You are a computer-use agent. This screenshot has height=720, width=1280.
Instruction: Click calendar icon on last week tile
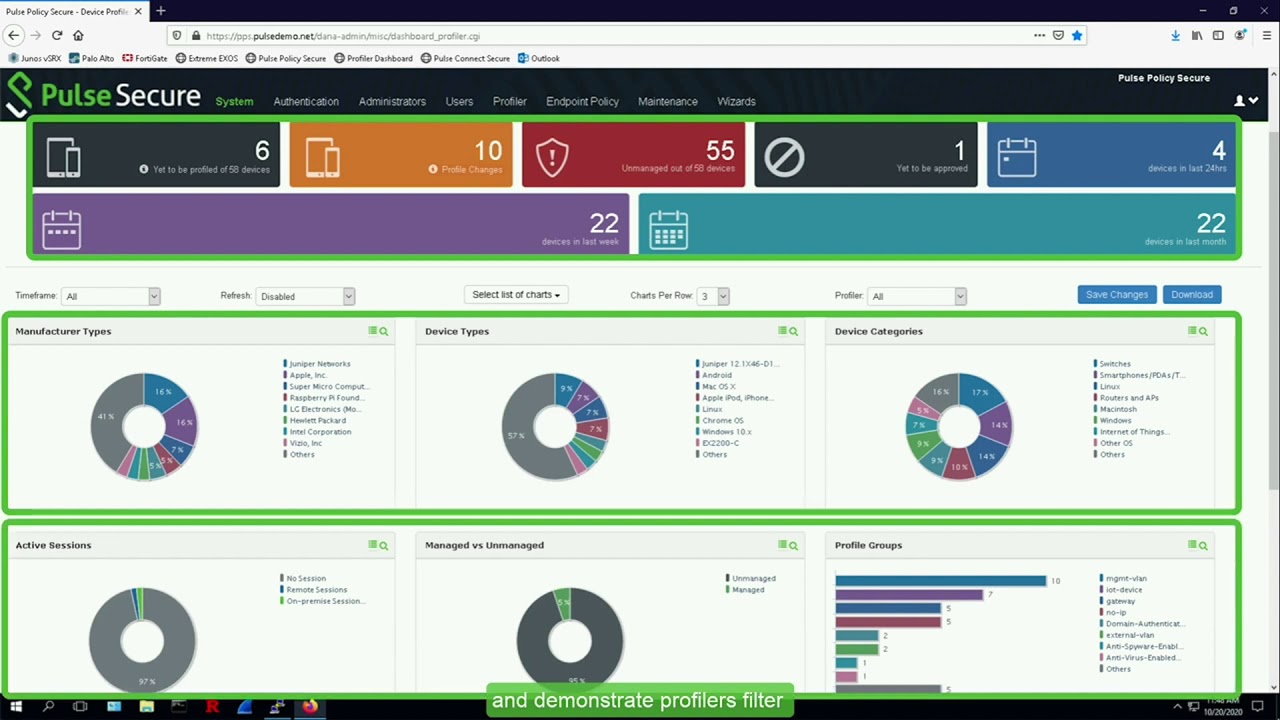click(61, 229)
